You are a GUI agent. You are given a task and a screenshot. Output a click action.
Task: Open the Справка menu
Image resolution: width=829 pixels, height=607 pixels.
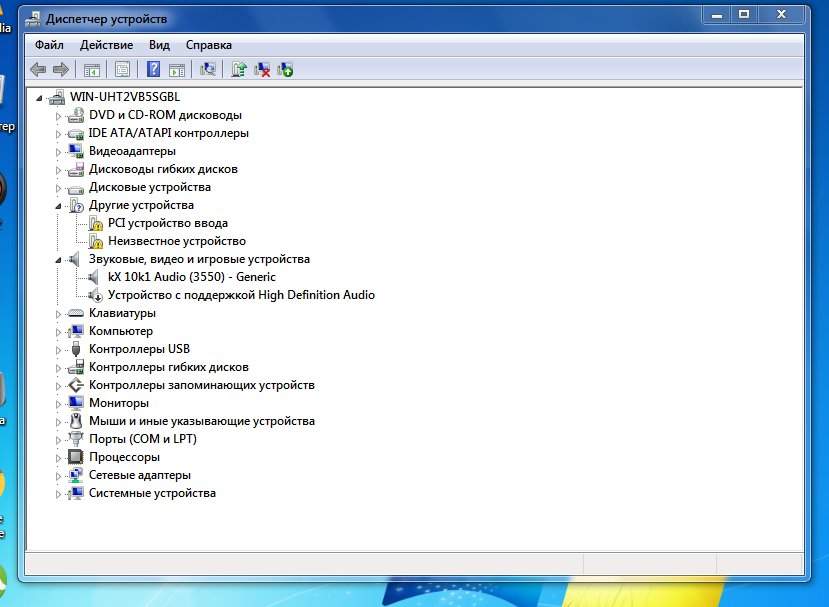[208, 45]
